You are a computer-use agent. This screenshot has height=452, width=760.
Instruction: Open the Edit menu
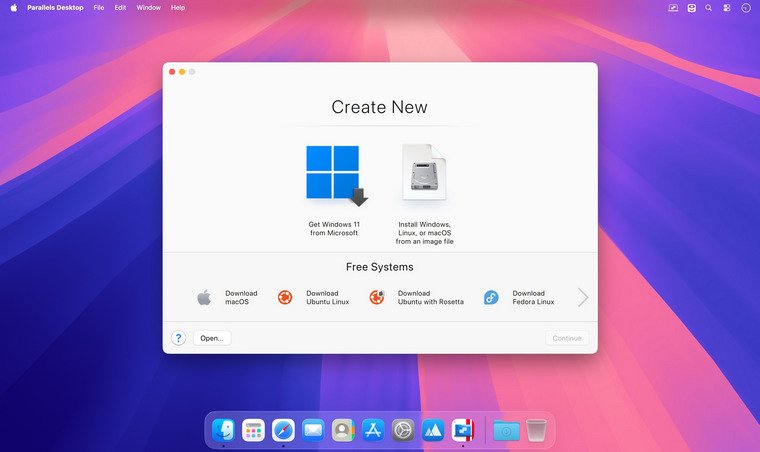(x=120, y=7)
